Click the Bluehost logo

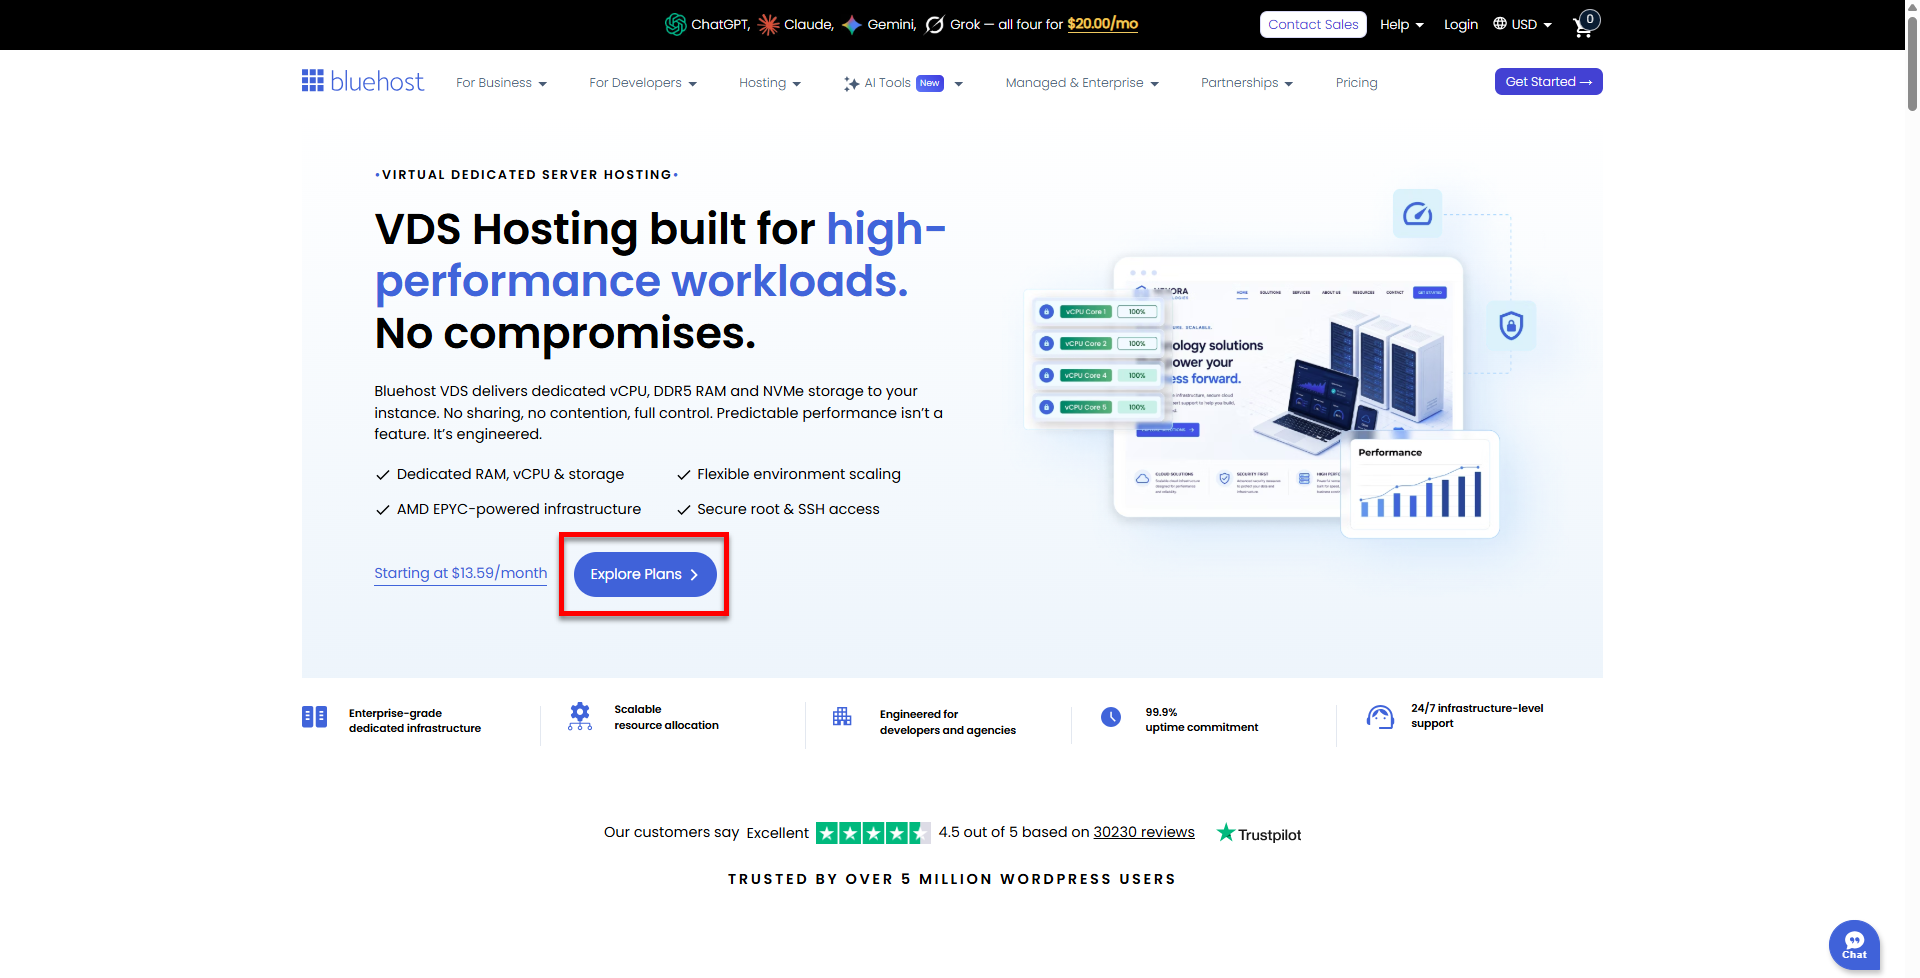(362, 81)
